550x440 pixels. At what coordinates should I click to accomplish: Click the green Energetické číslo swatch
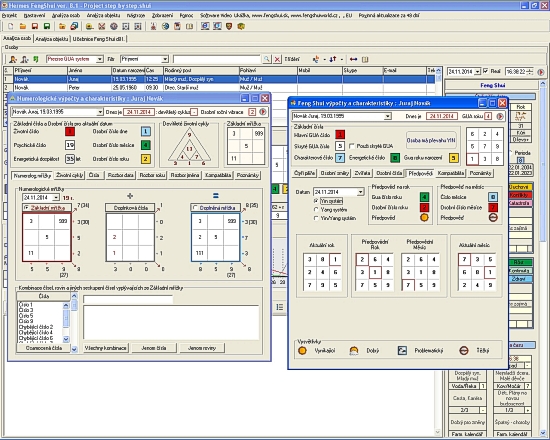tap(395, 158)
